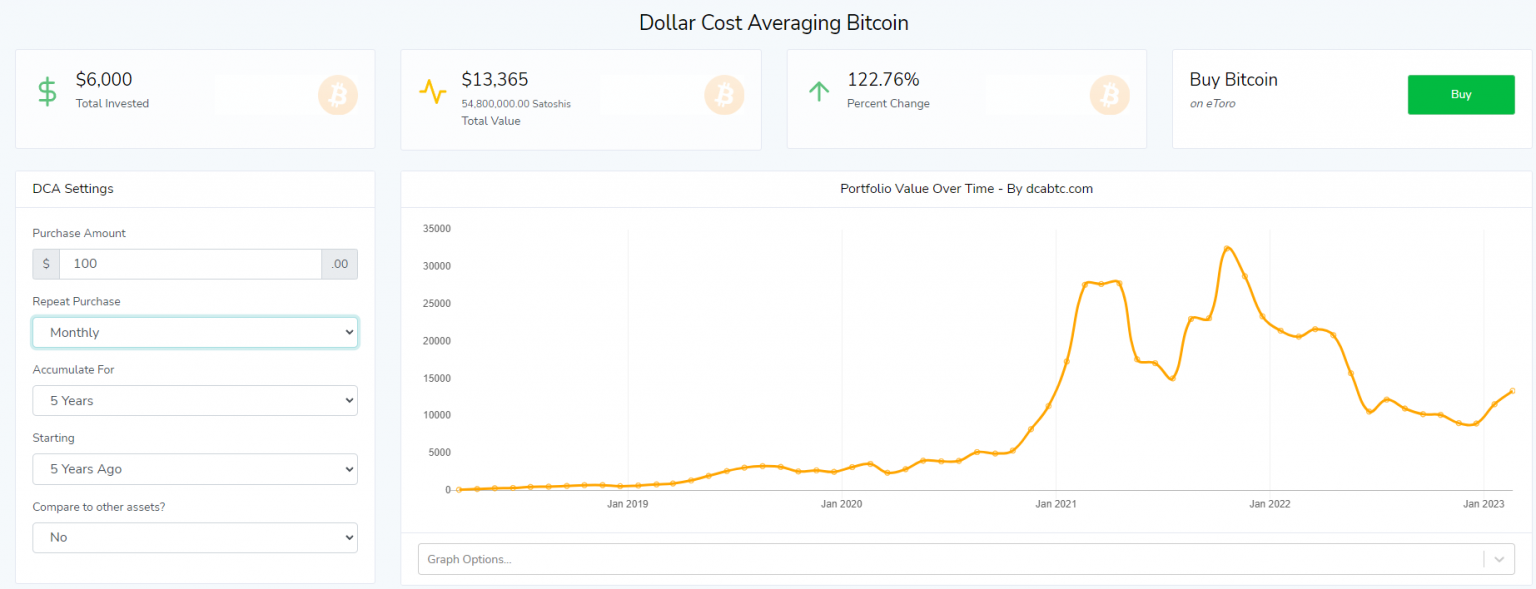The height and width of the screenshot is (589, 1536).
Task: Click inside the Purchase Amount input showing 100
Action: pos(190,263)
